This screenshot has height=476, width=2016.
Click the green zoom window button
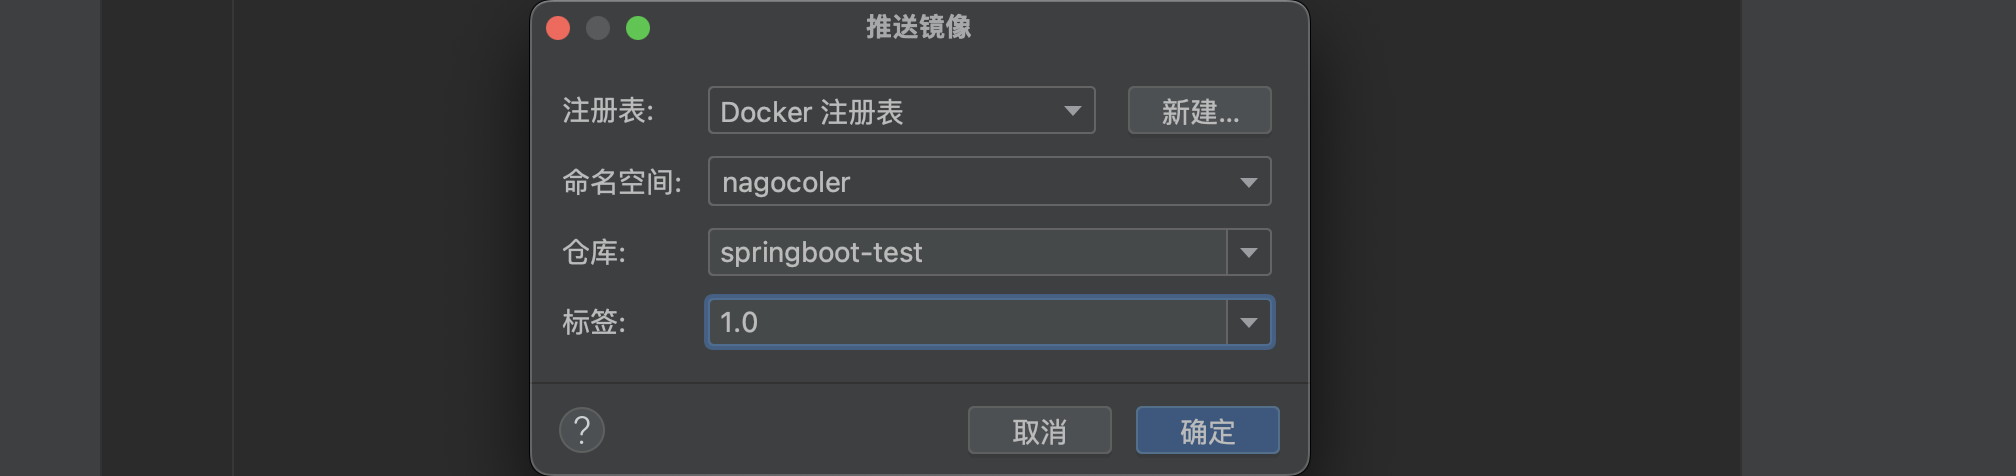pos(638,28)
